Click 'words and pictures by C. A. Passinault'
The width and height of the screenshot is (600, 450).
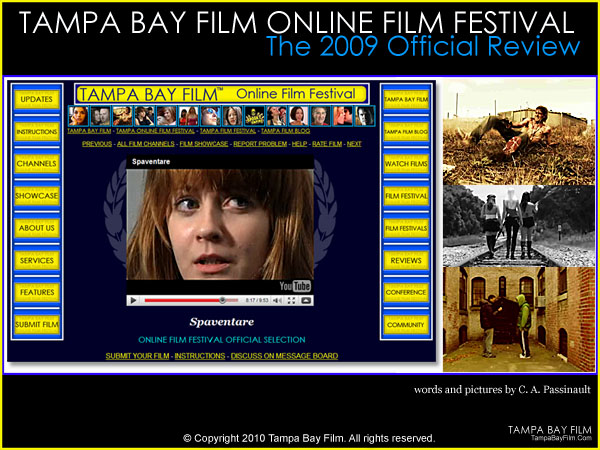(502, 390)
